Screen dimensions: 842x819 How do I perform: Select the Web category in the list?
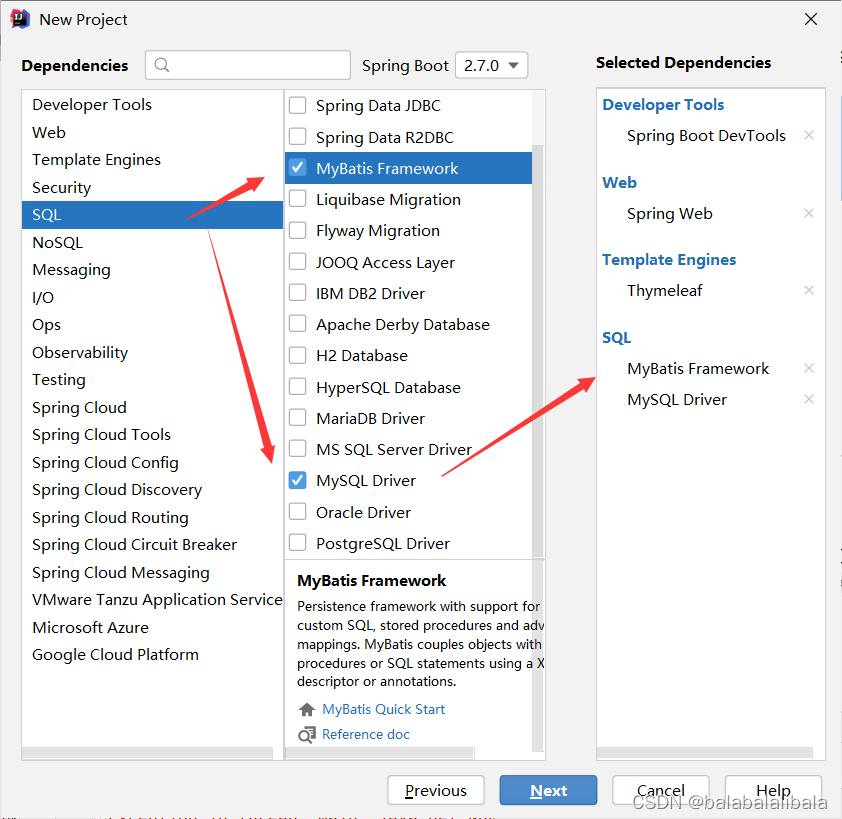point(153,132)
